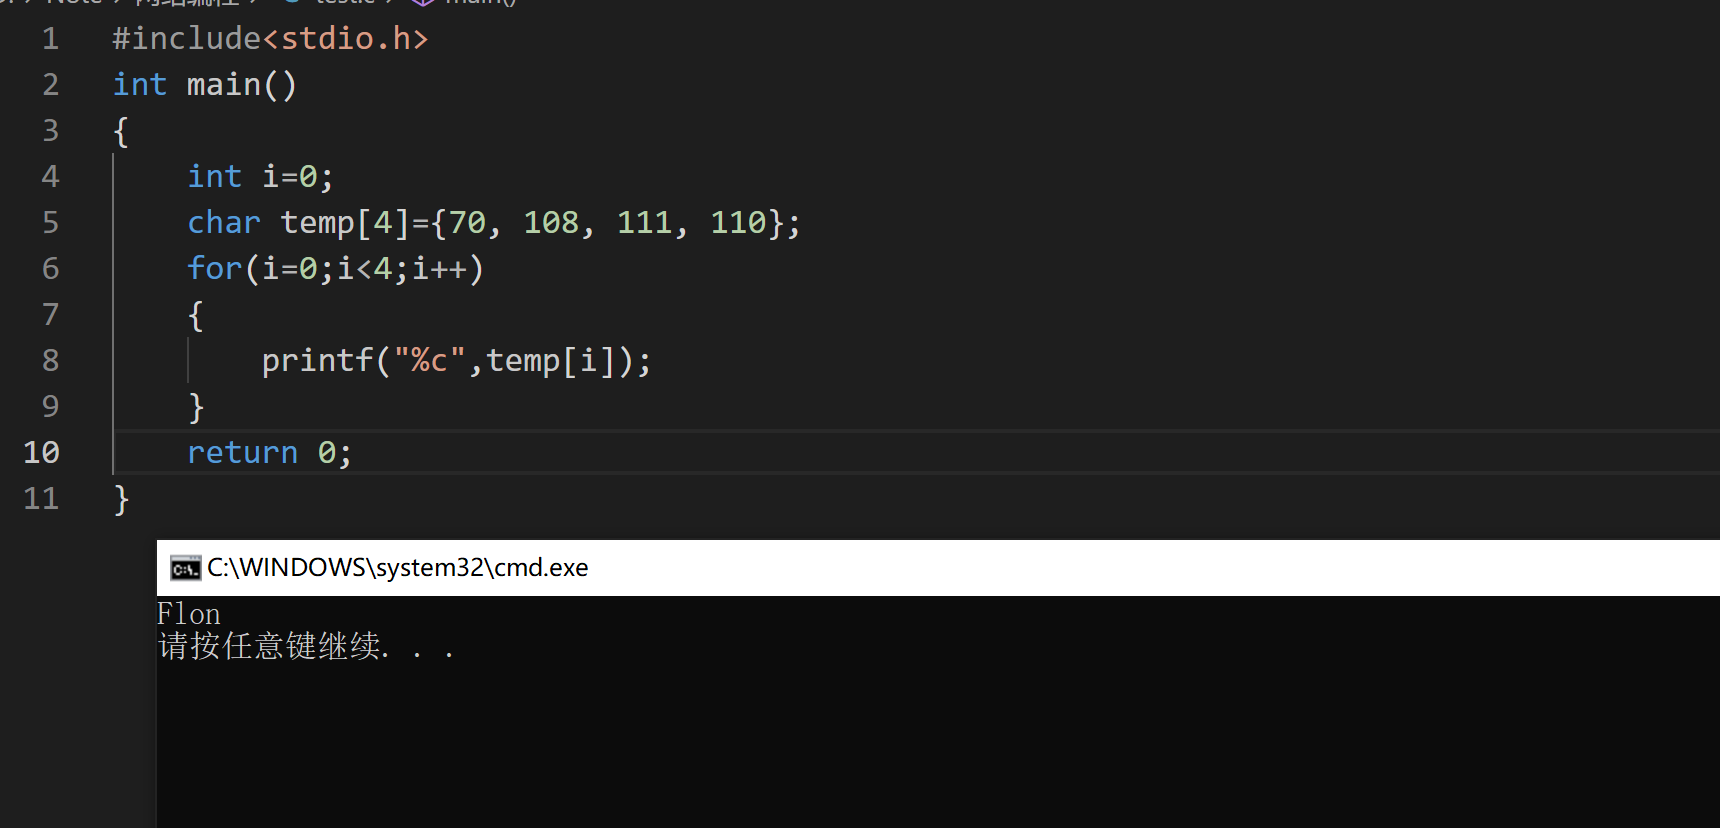Select line number 4 in the gutter
The width and height of the screenshot is (1720, 828).
[50, 176]
